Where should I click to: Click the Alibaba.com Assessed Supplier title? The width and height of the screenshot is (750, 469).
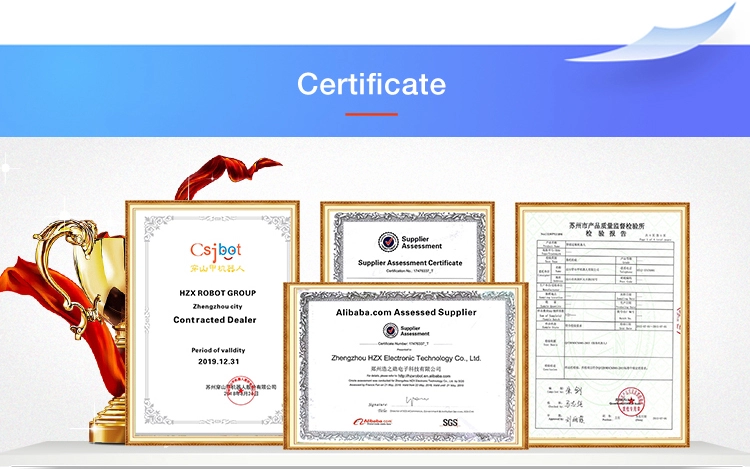404,313
